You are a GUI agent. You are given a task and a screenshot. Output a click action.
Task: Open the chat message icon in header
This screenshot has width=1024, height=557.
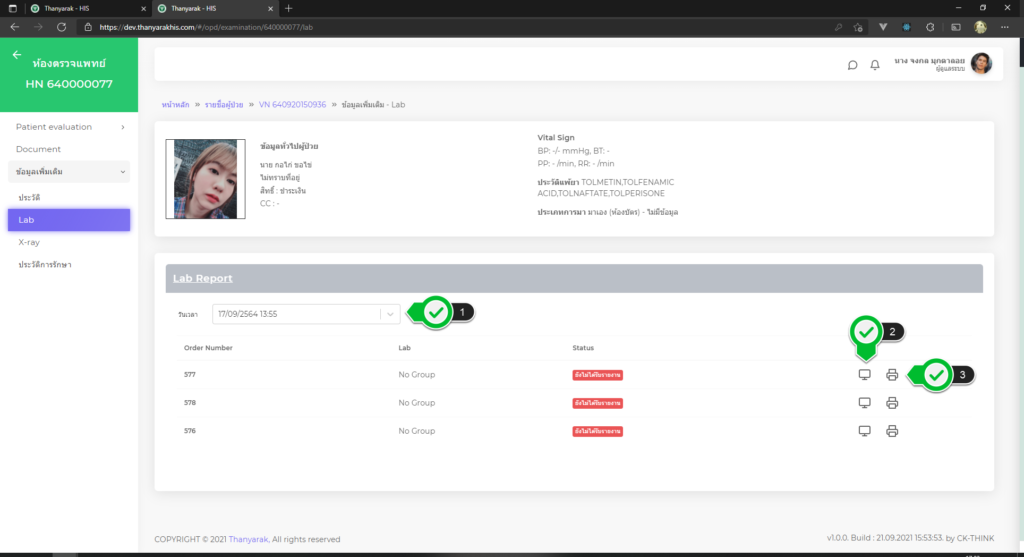pyautogui.click(x=852, y=65)
